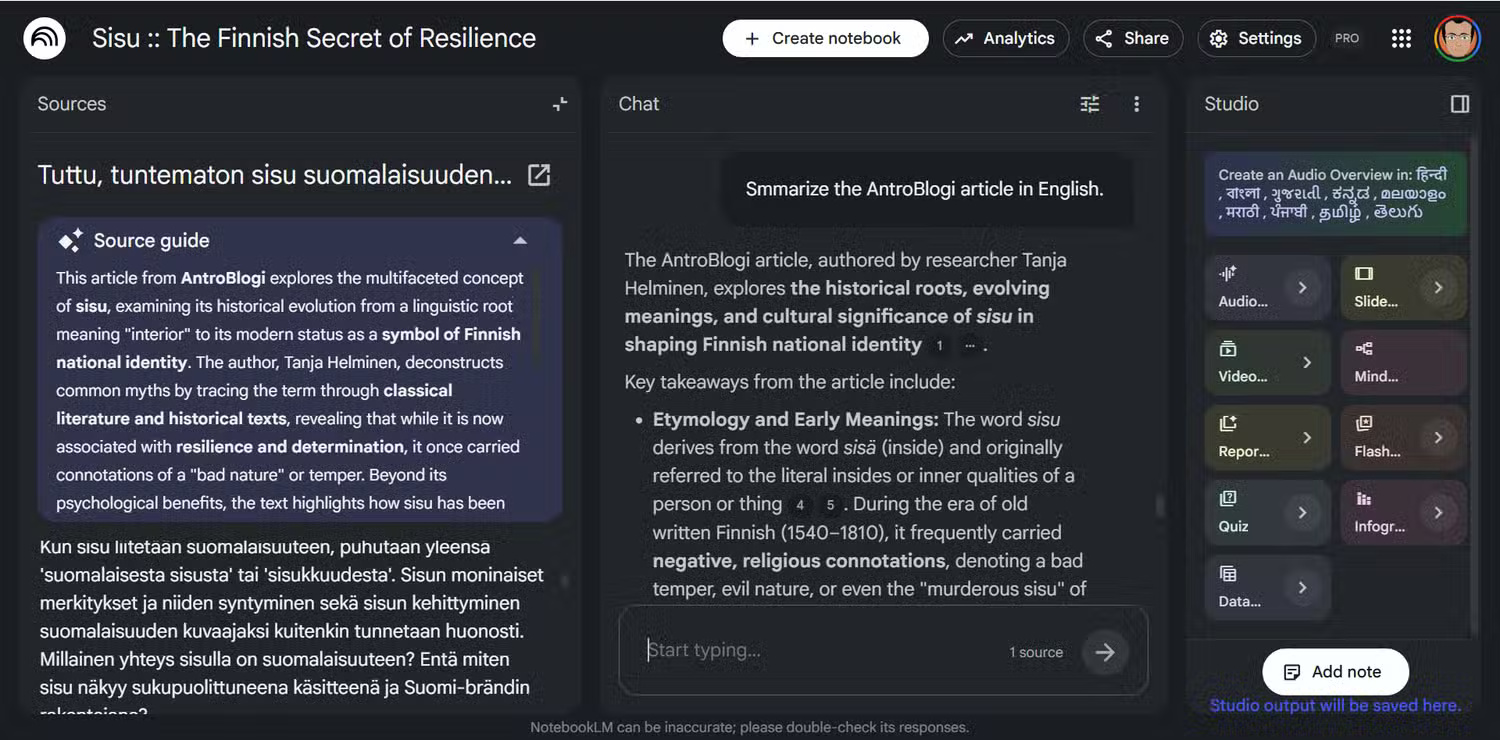Add a note in Studio

(1335, 672)
